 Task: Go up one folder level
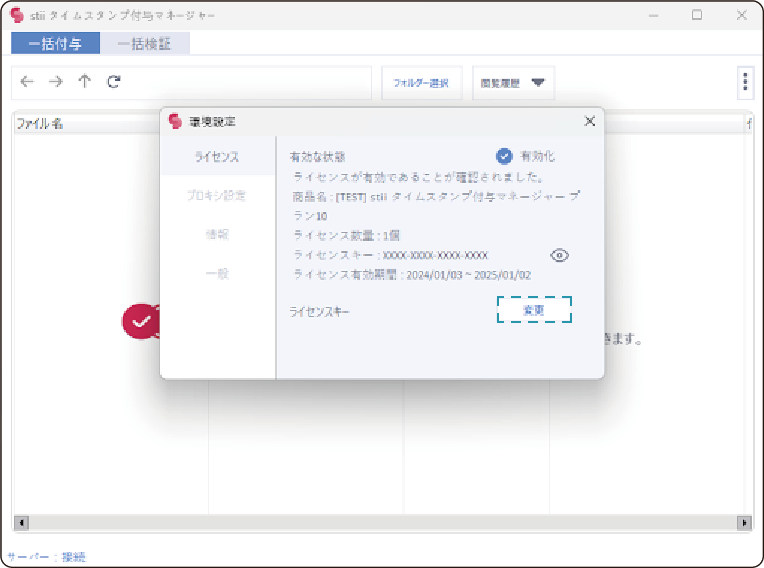(x=85, y=83)
